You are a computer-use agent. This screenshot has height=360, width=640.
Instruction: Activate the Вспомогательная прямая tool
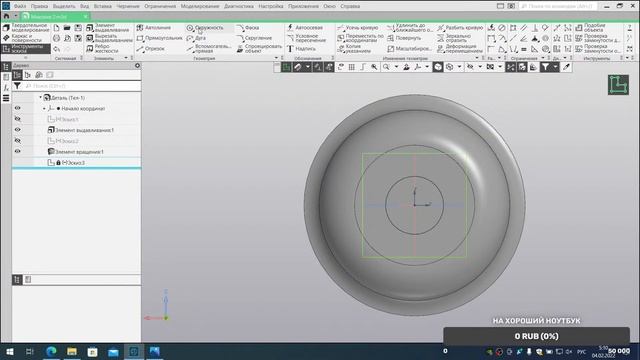(x=209, y=49)
